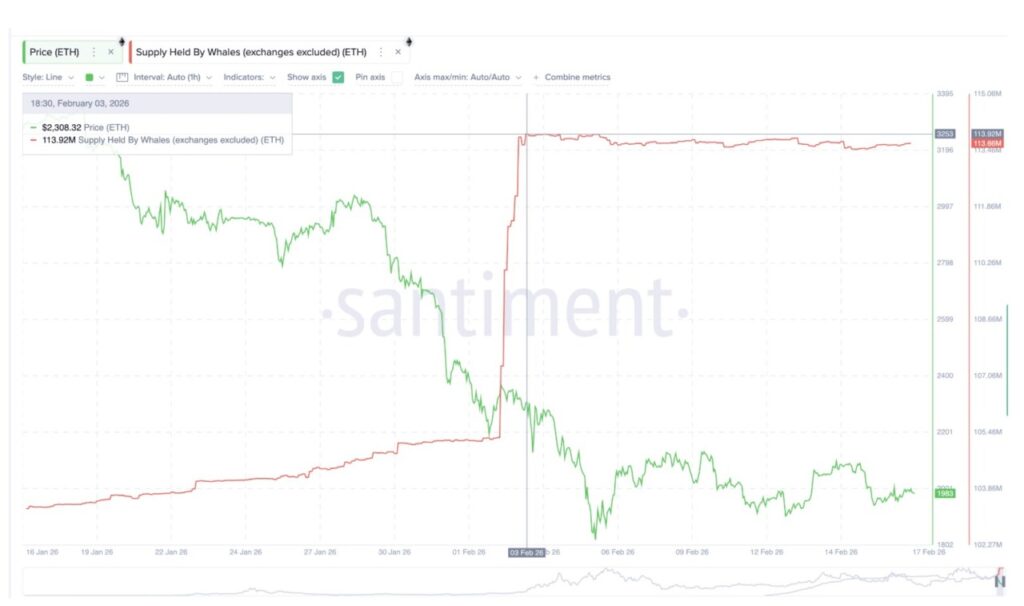Select Supply Held By Whales metric tab
1024x606 pixels.
tap(250, 52)
